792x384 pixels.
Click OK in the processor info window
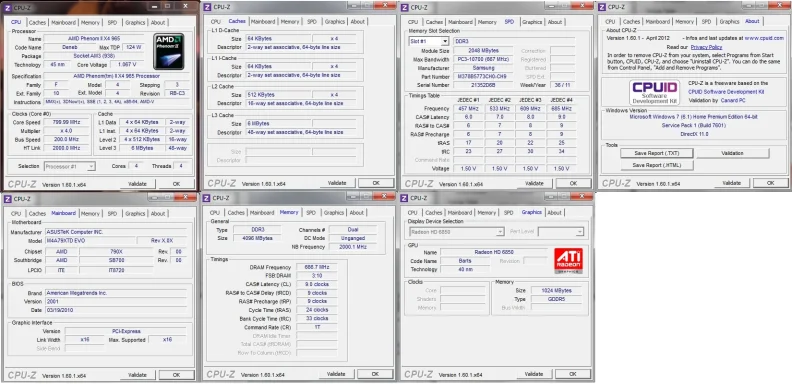click(x=176, y=184)
